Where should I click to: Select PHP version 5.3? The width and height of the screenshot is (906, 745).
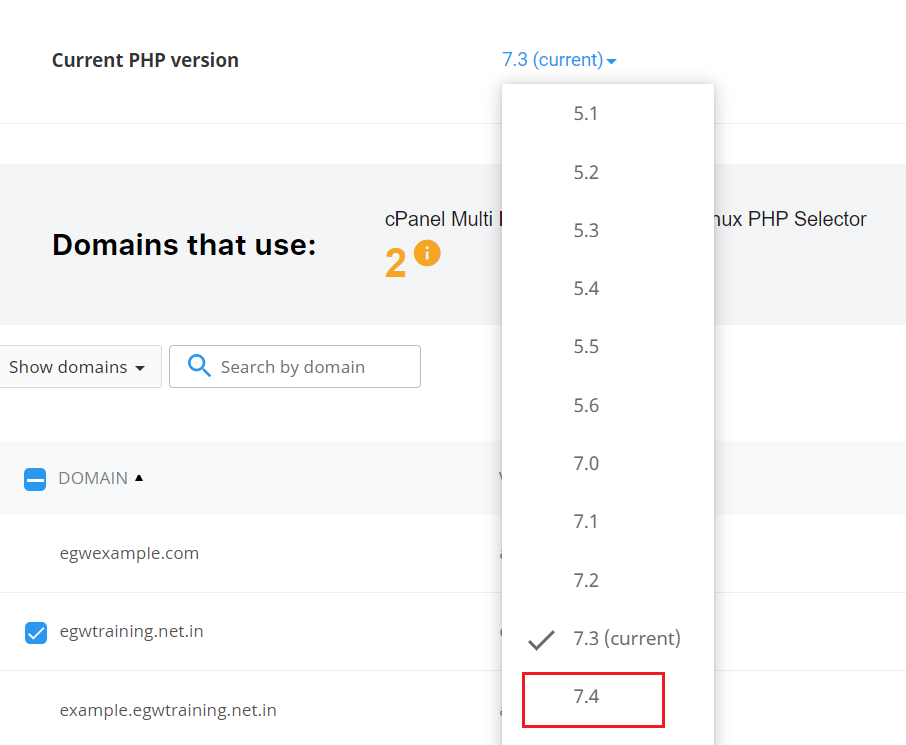click(587, 230)
